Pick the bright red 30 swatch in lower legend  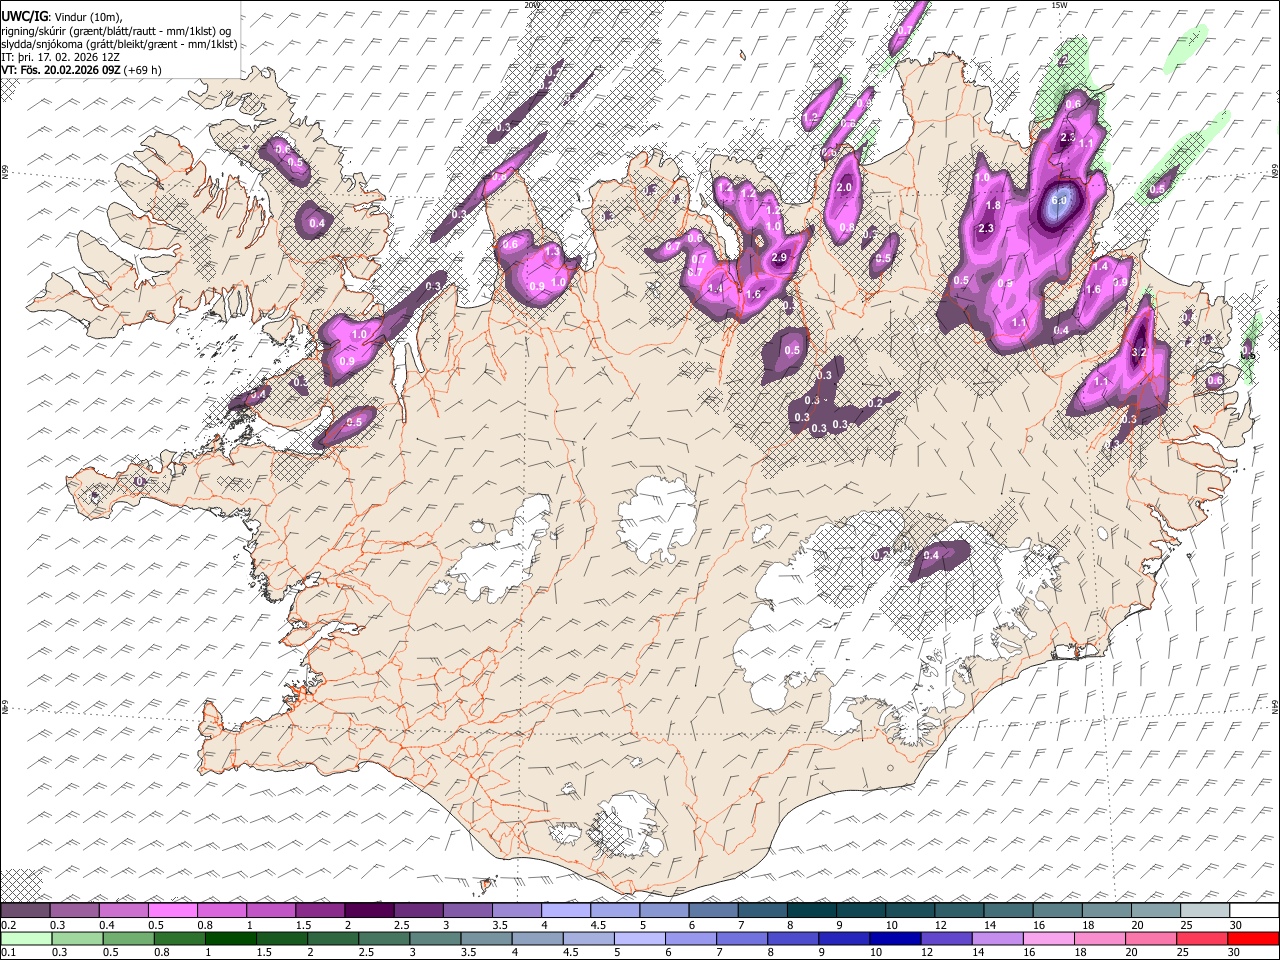pyautogui.click(x=1254, y=938)
